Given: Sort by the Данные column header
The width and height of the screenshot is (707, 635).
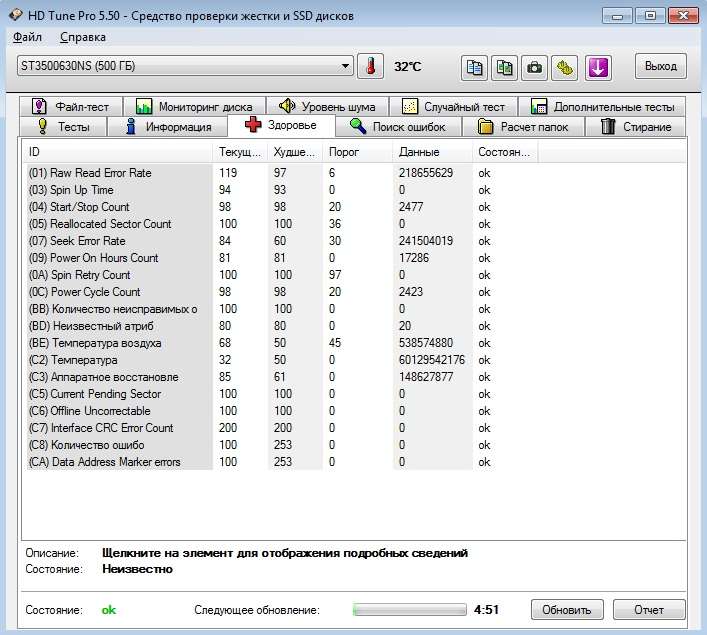Looking at the screenshot, I should [x=432, y=152].
